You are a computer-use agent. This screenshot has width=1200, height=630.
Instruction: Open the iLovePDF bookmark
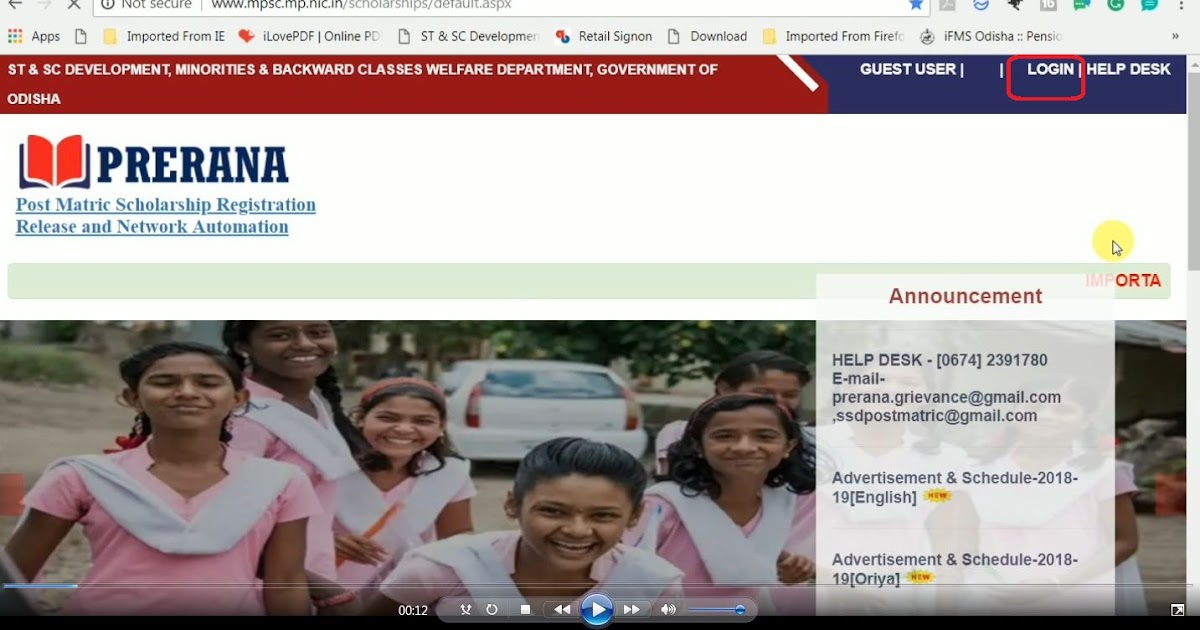pyautogui.click(x=309, y=36)
